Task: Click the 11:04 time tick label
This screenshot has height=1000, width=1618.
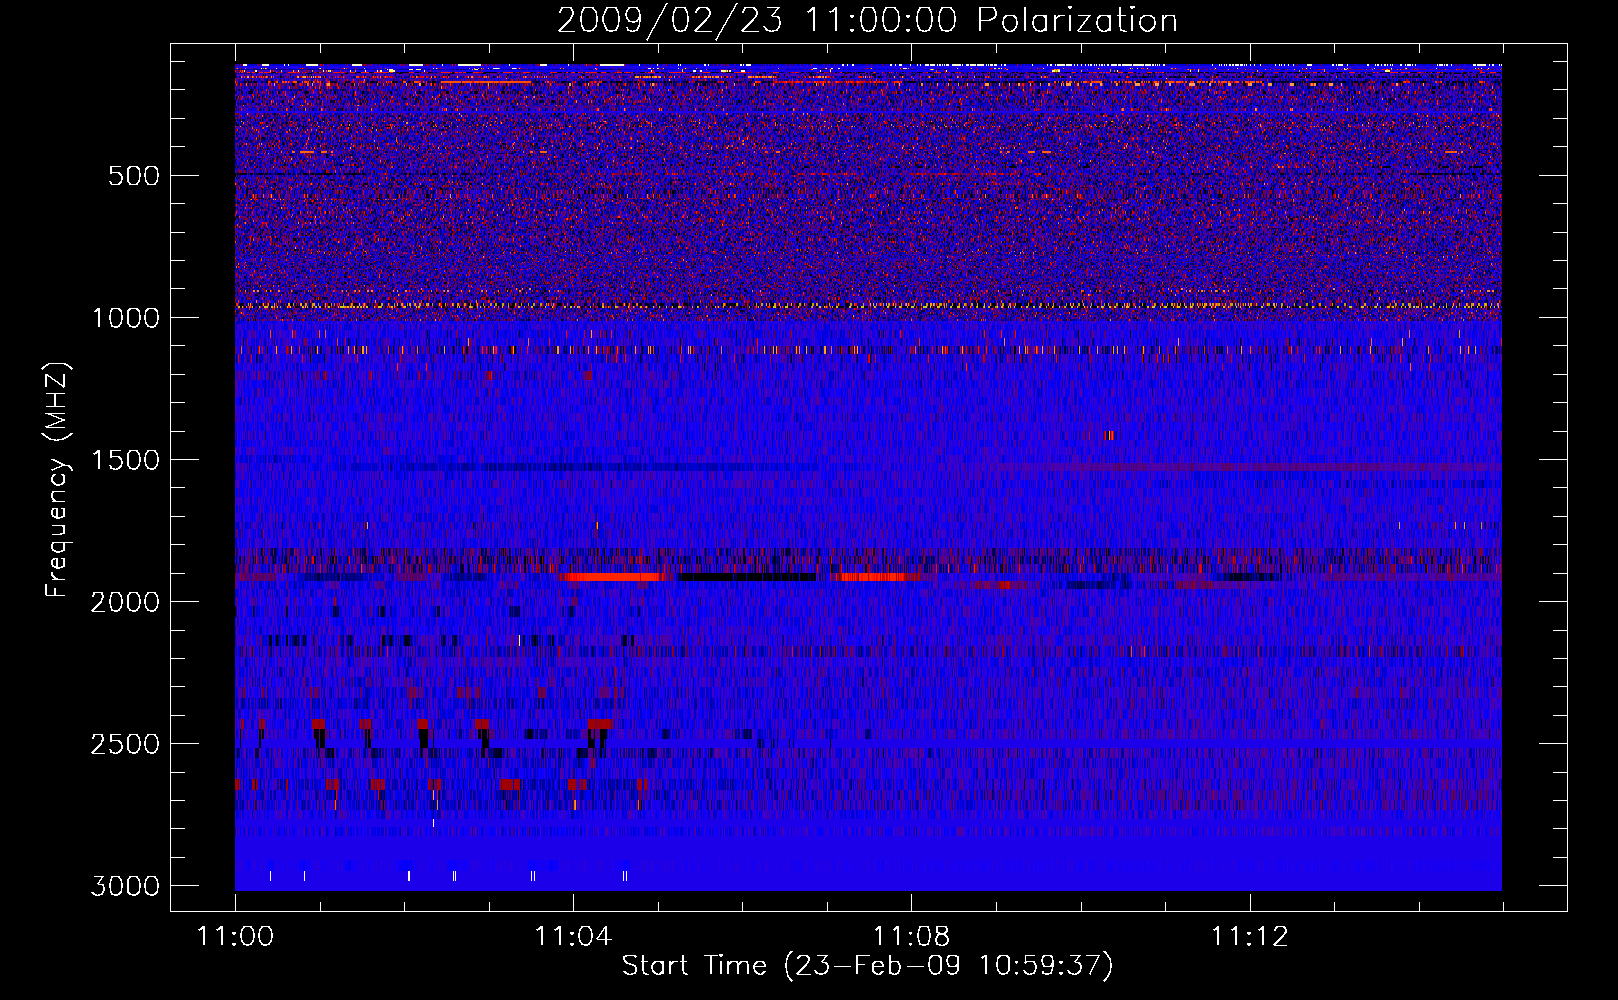Action: click(x=573, y=937)
